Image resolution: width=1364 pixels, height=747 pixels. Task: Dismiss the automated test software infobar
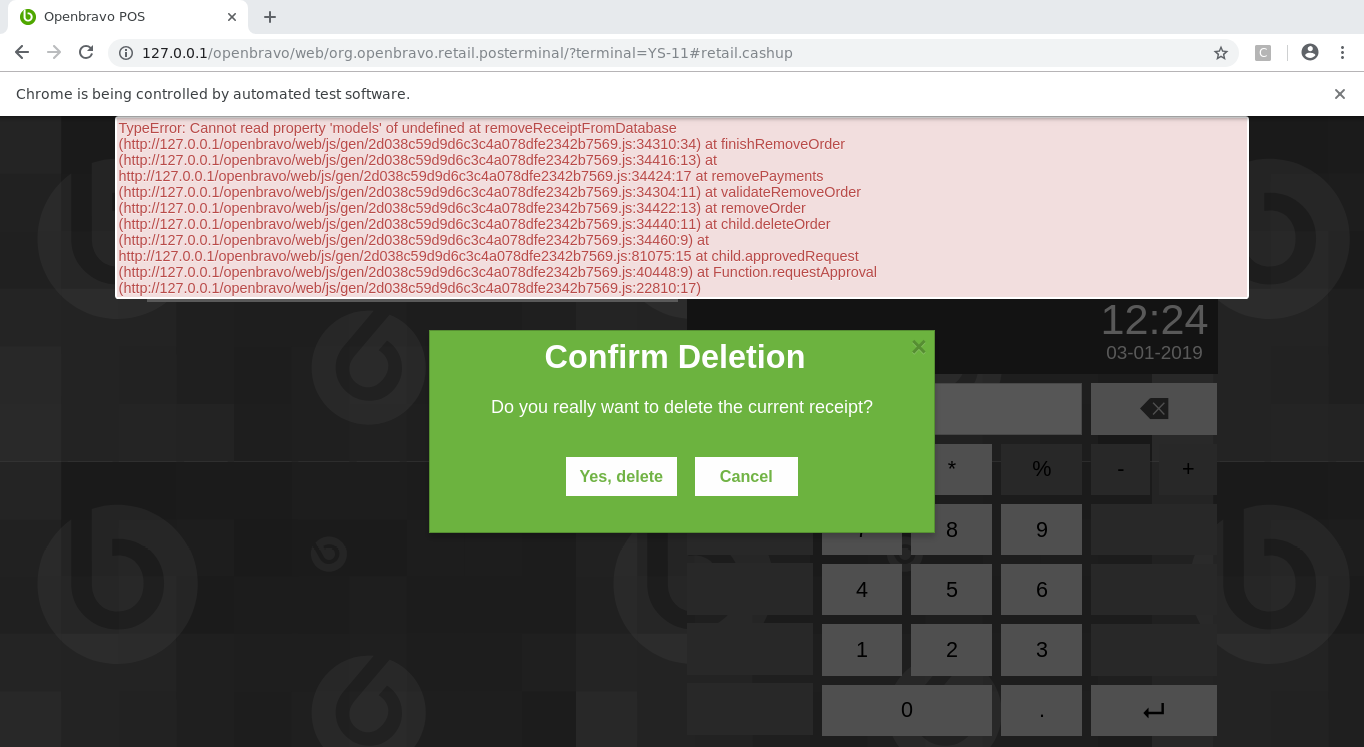tap(1340, 94)
